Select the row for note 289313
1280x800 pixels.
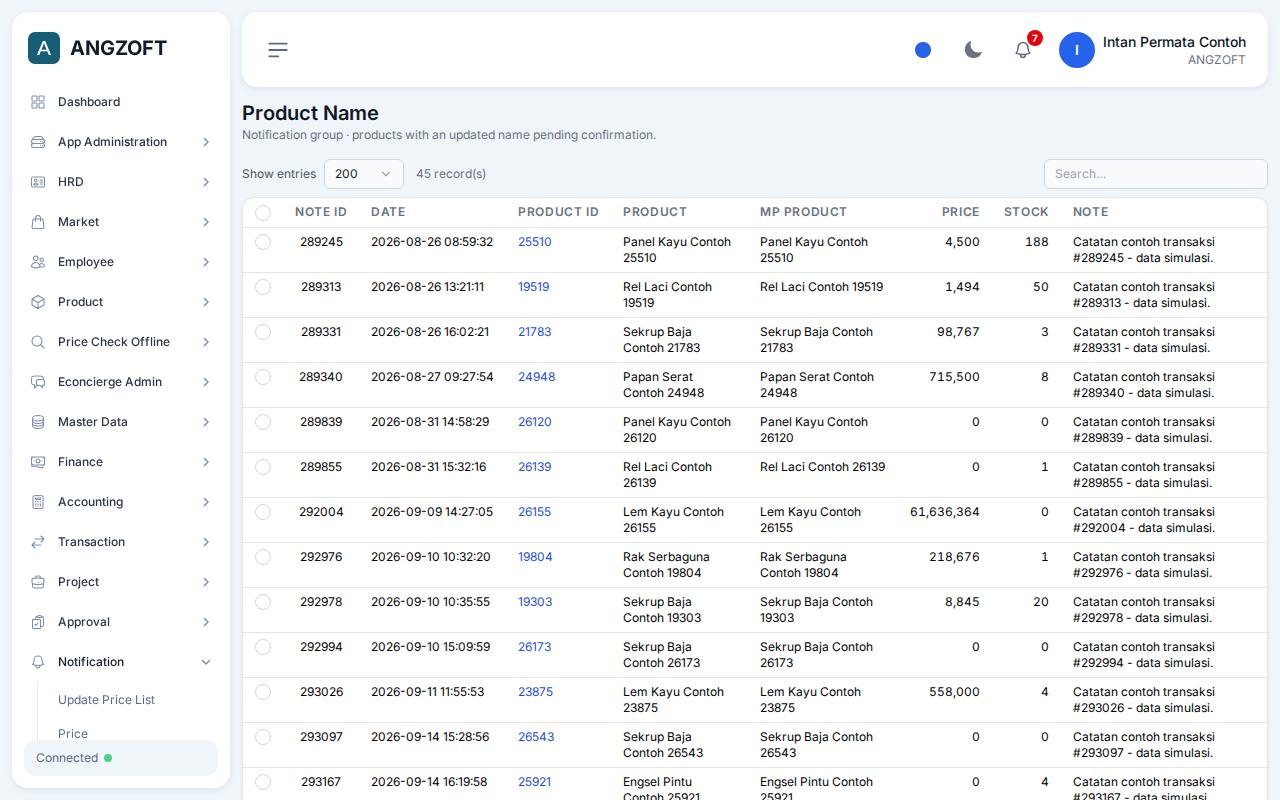[263, 287]
